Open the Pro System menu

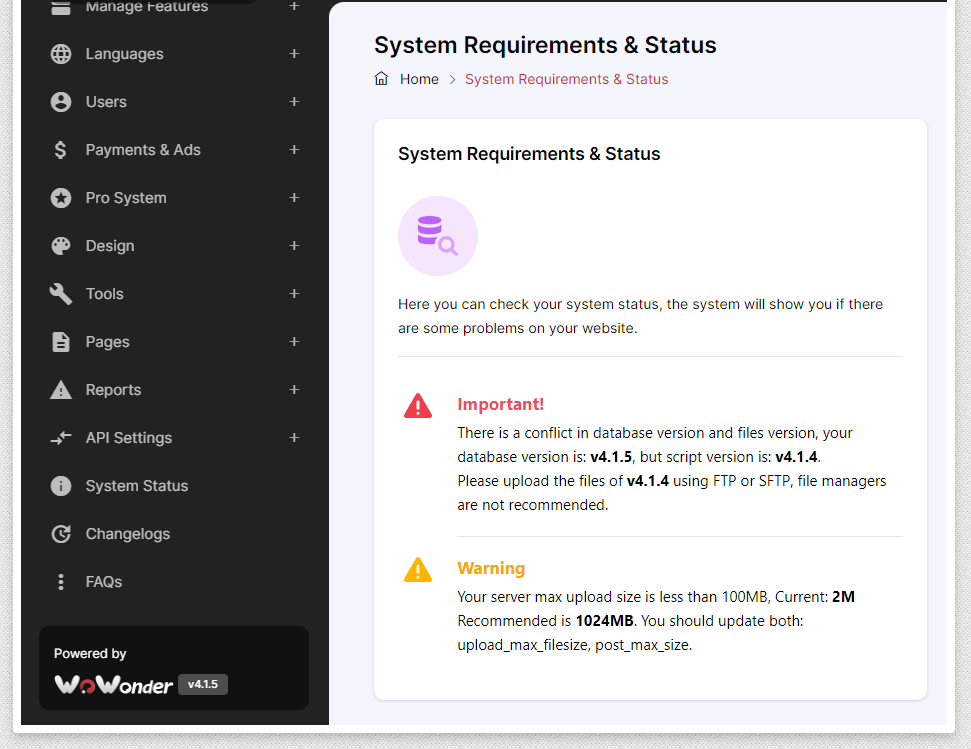click(x=126, y=198)
